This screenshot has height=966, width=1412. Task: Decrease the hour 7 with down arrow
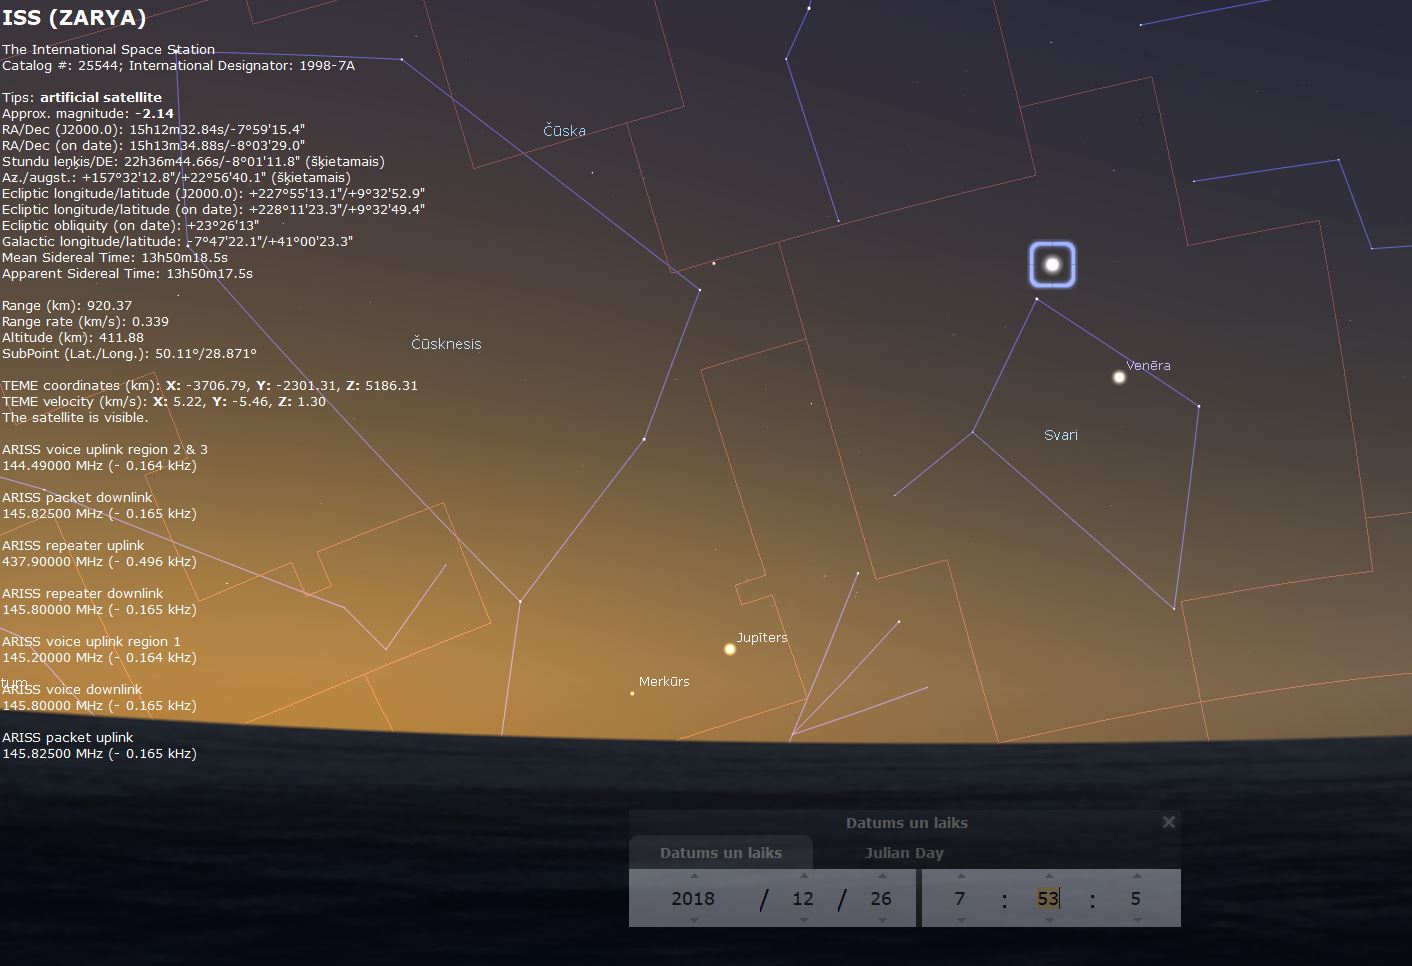[960, 920]
